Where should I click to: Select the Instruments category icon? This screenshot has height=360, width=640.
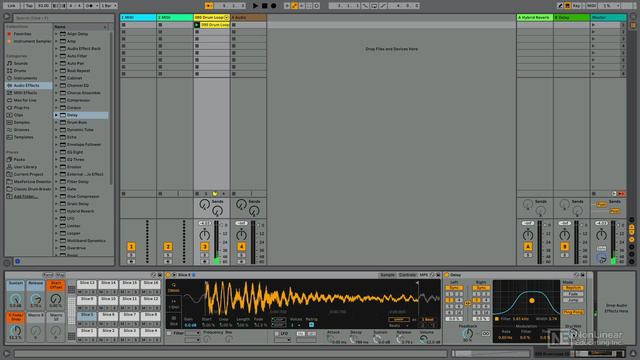[x=9, y=78]
